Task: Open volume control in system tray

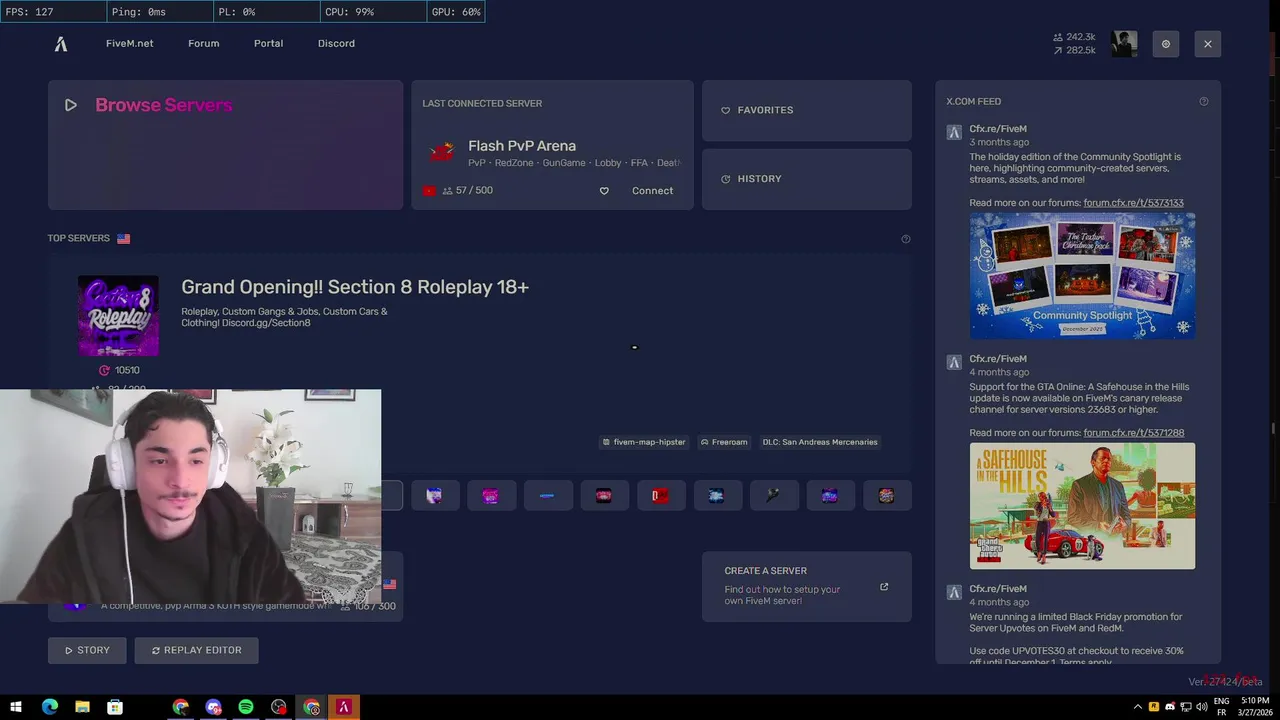Action: coord(1200,707)
